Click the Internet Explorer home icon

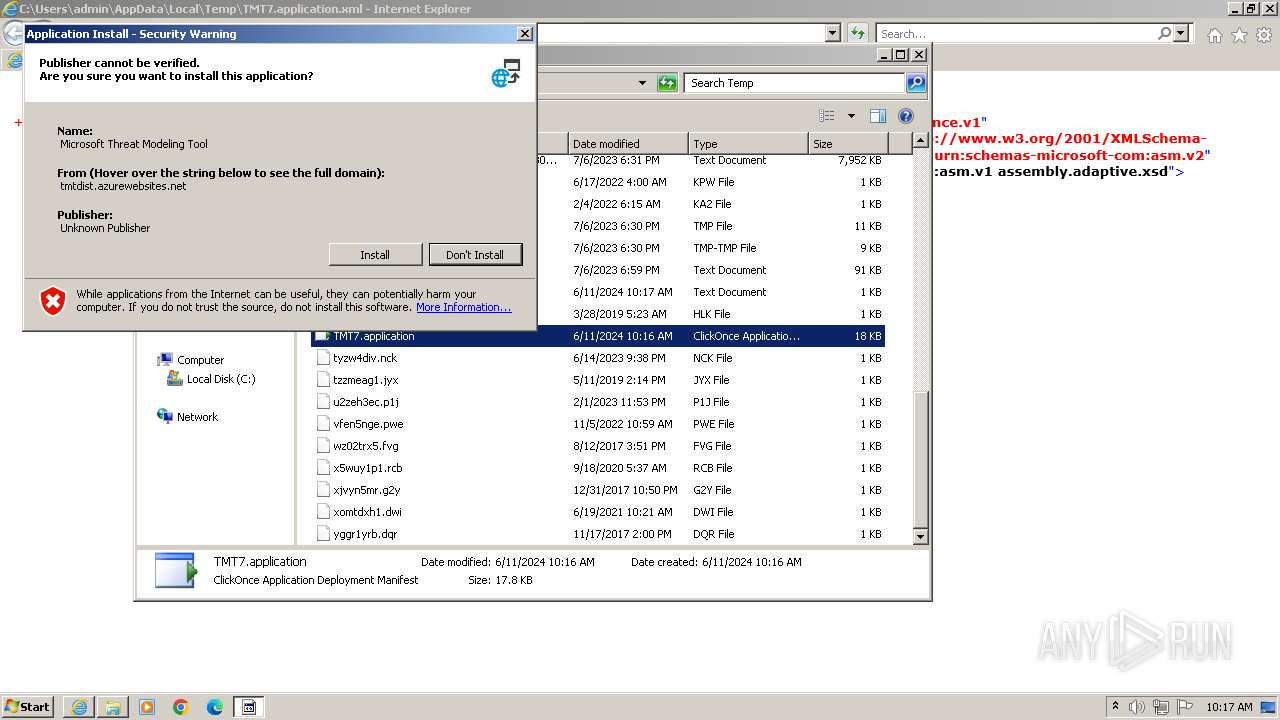pyautogui.click(x=1214, y=35)
